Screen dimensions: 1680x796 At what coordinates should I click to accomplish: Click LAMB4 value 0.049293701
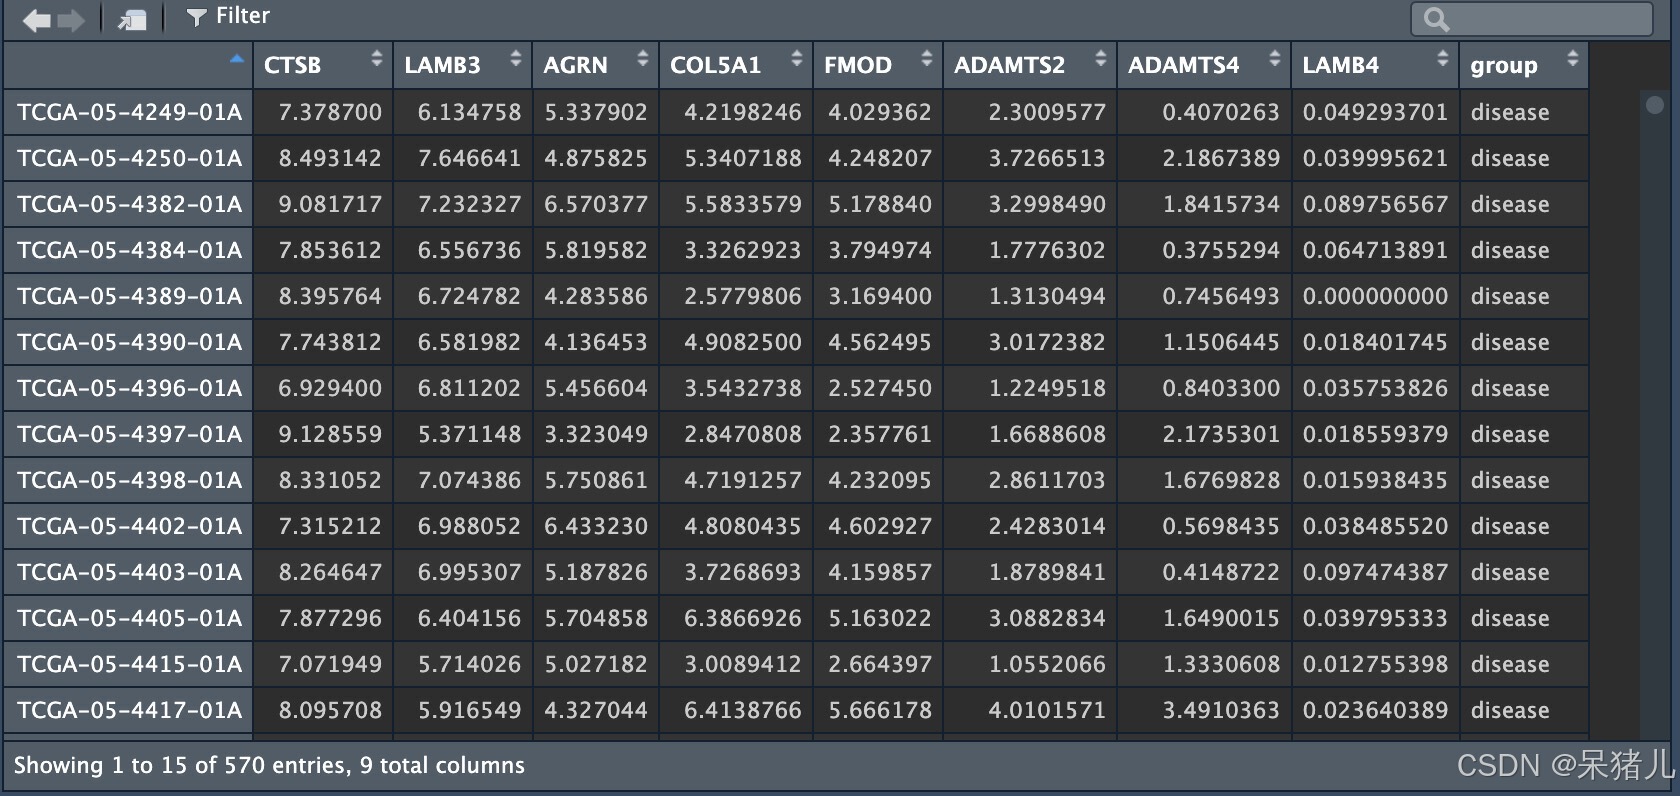point(1375,112)
